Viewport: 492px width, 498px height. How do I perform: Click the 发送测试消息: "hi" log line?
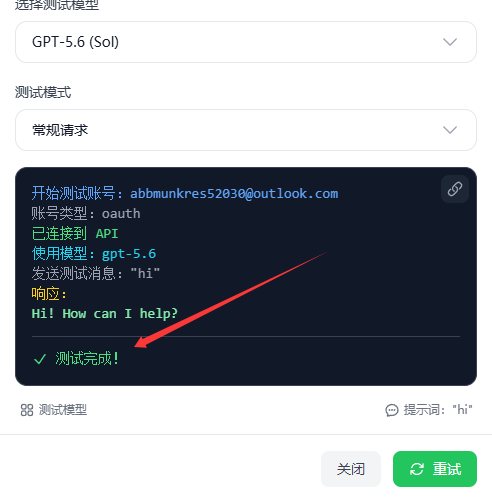tap(96, 274)
